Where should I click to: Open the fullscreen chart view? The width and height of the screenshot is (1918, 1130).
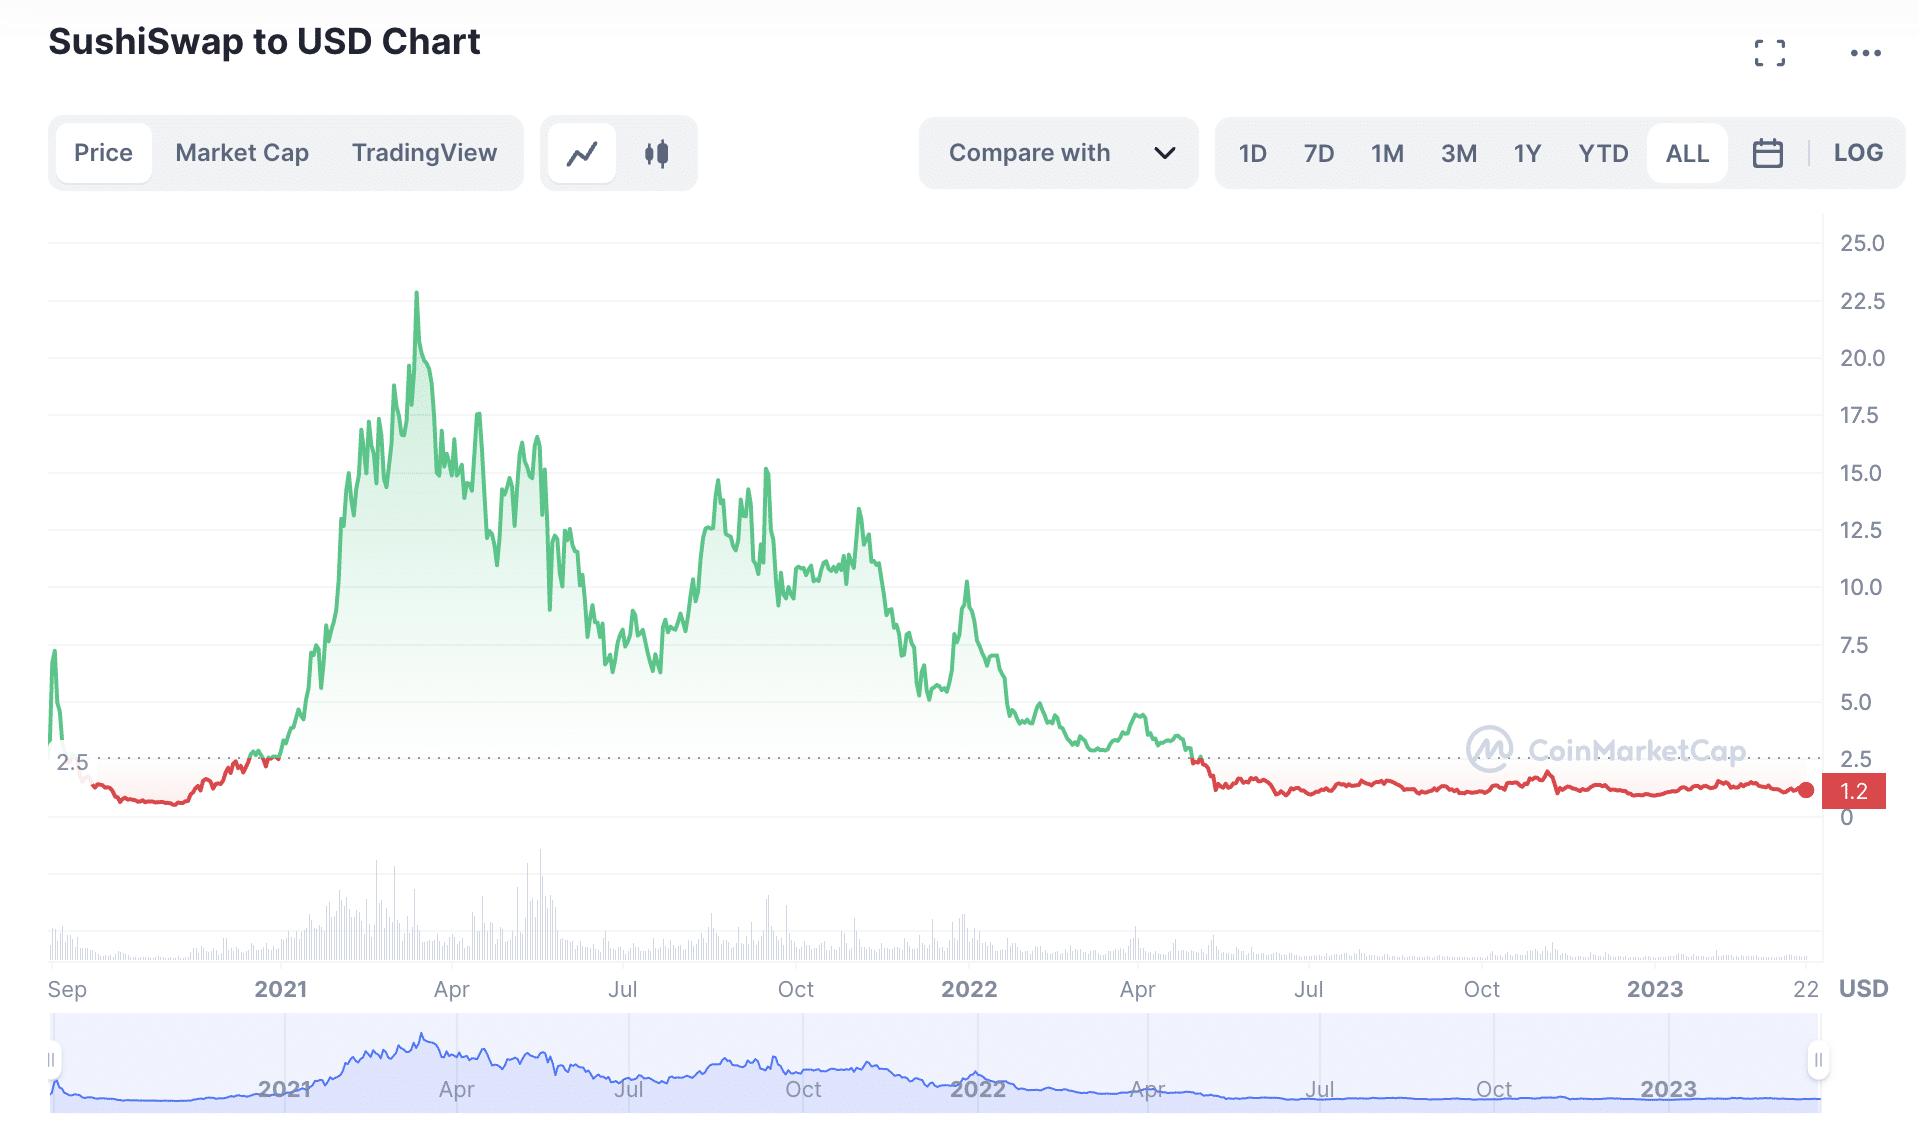point(1769,53)
